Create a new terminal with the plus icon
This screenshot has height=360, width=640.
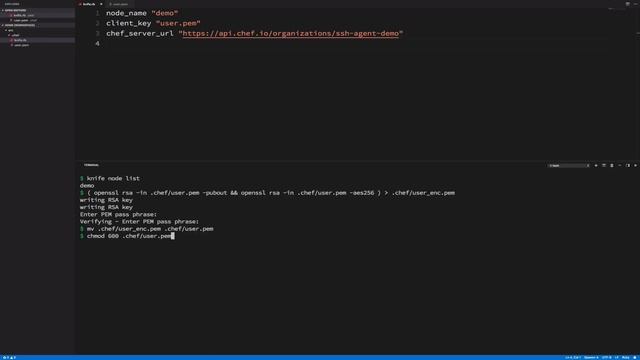[x=596, y=165]
